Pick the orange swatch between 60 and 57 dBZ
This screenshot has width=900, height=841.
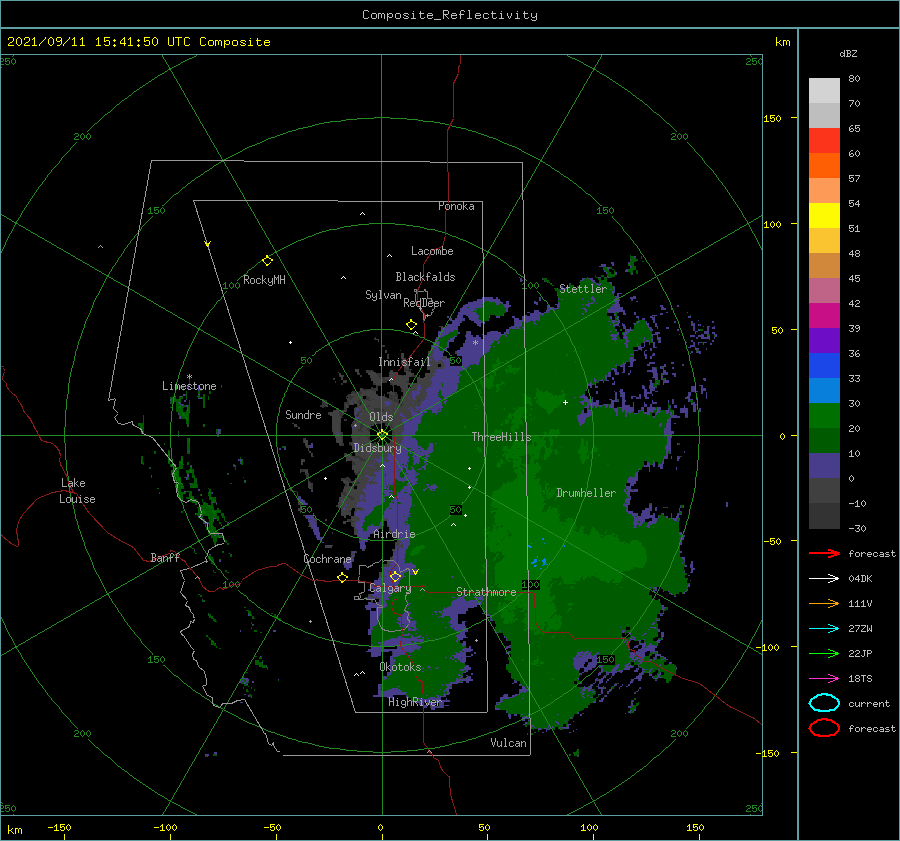tap(824, 165)
